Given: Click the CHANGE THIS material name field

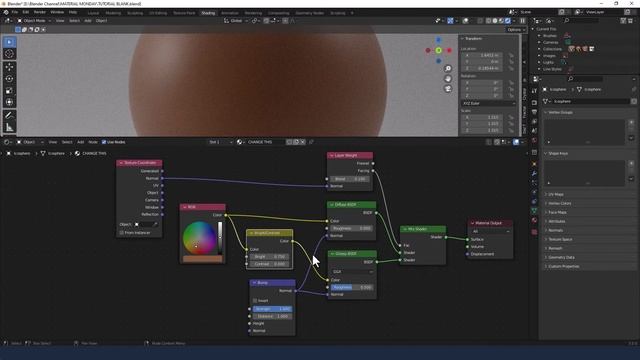Looking at the screenshot, I should click(265, 142).
